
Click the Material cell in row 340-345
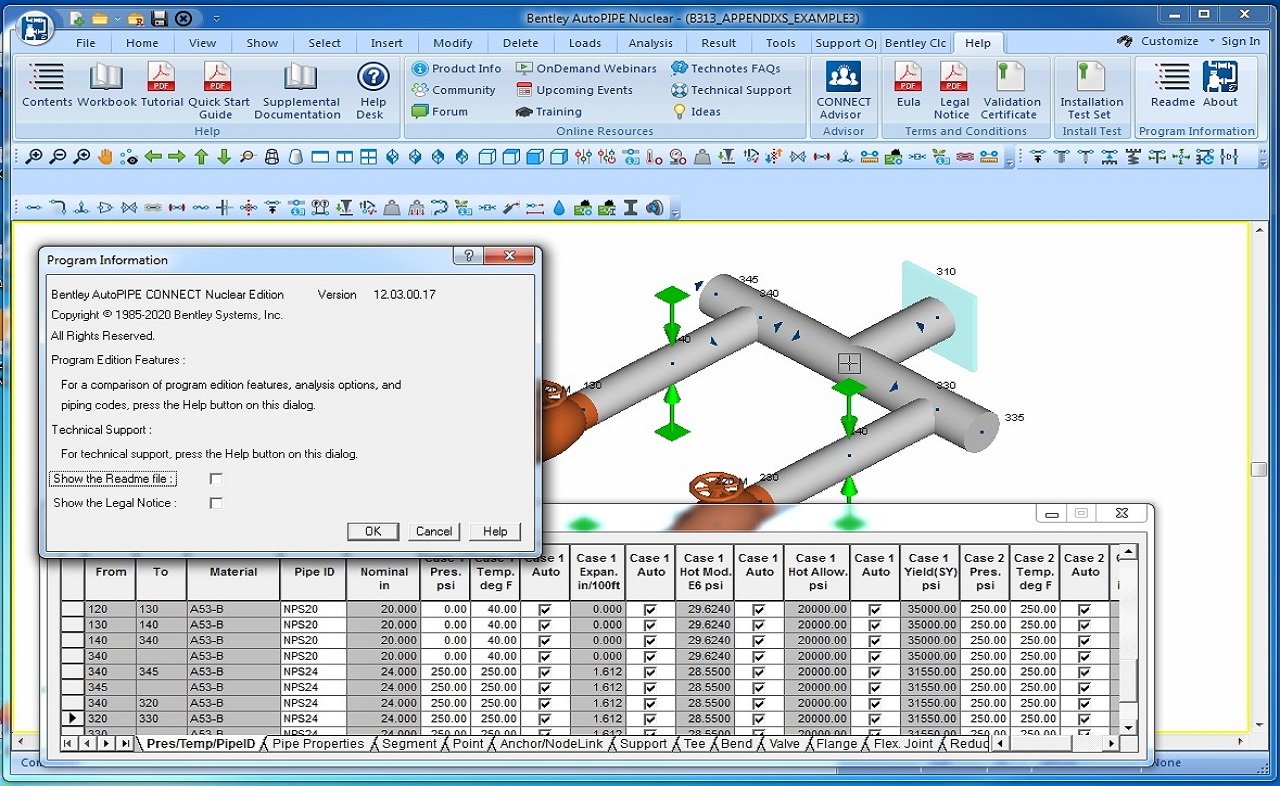click(233, 671)
